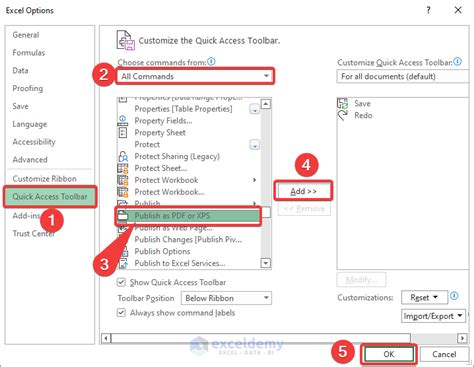Select the Quick Access Toolbar category
The height and width of the screenshot is (367, 474).
pos(50,197)
